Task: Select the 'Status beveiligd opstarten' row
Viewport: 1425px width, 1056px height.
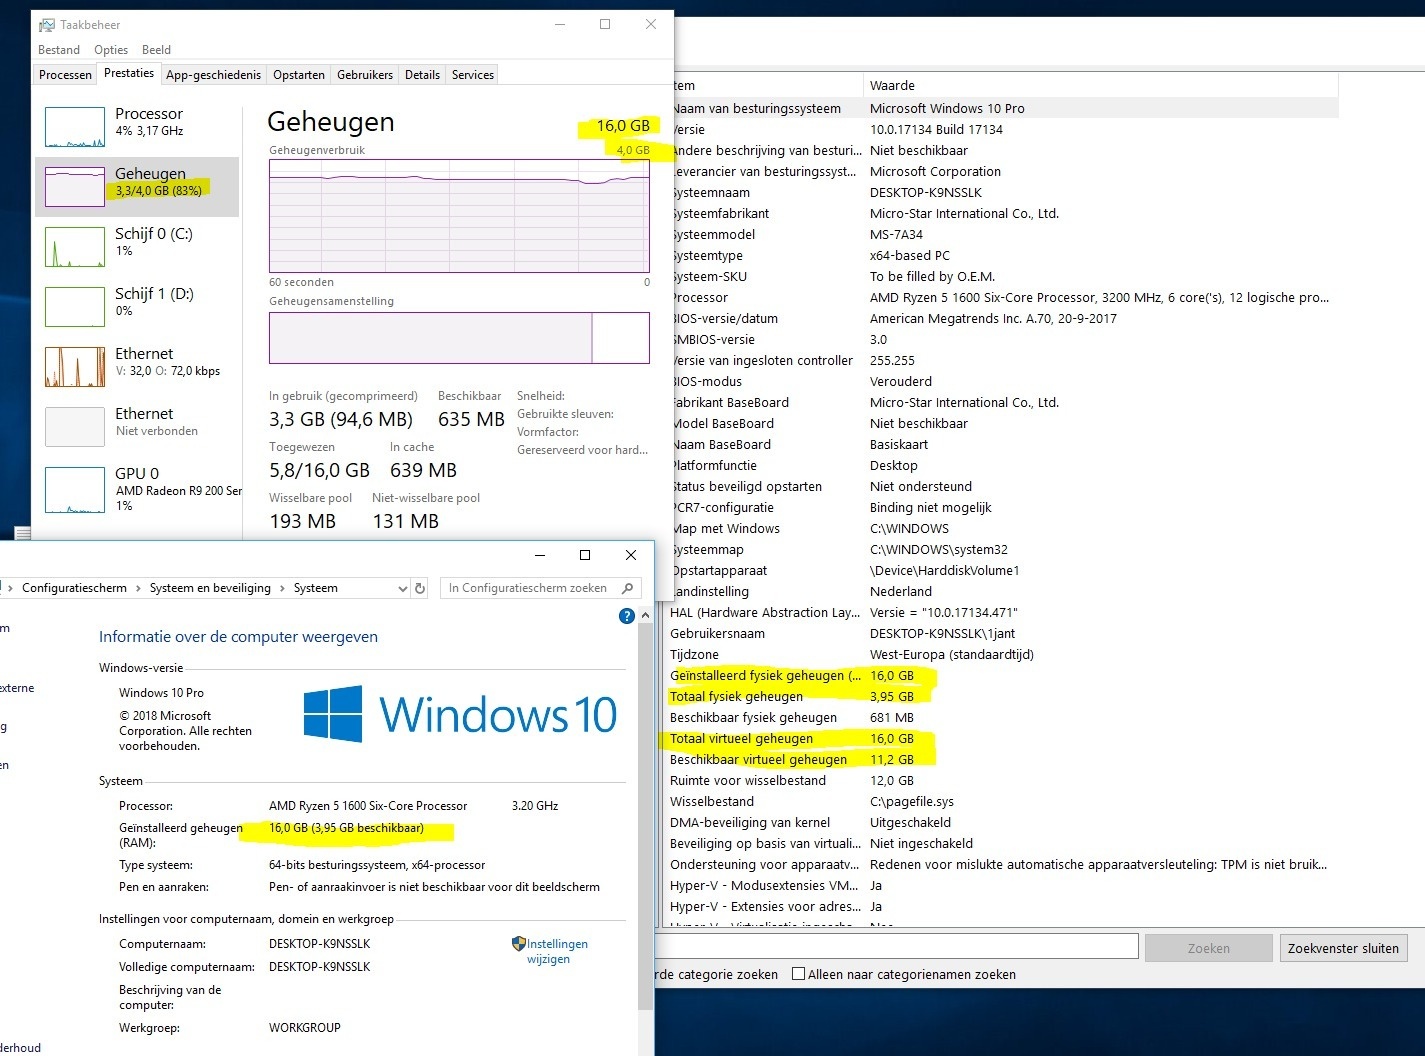Action: (x=1005, y=486)
